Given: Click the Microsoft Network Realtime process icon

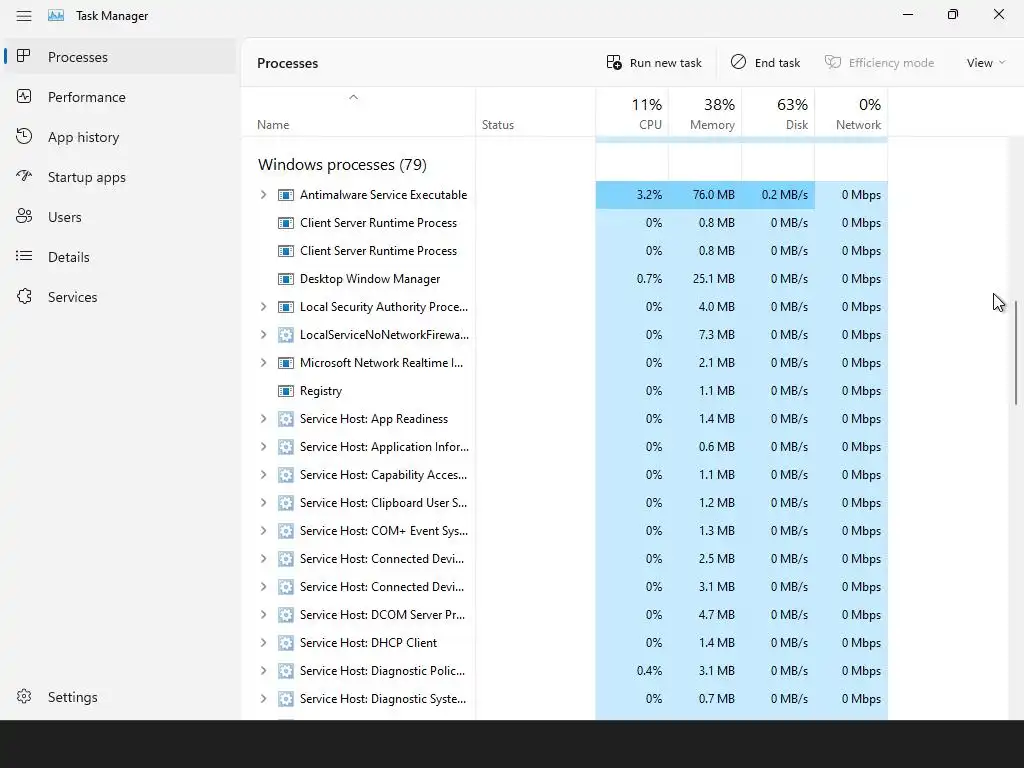Looking at the screenshot, I should click(285, 362).
